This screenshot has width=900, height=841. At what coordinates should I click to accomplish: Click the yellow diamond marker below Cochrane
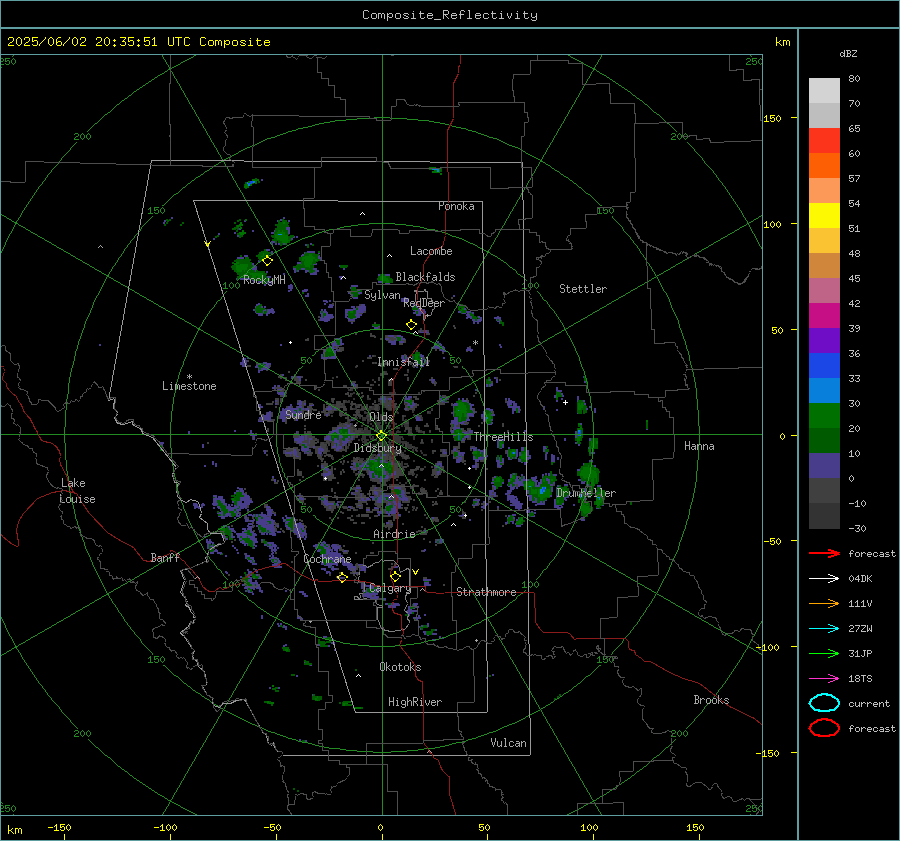(x=343, y=577)
